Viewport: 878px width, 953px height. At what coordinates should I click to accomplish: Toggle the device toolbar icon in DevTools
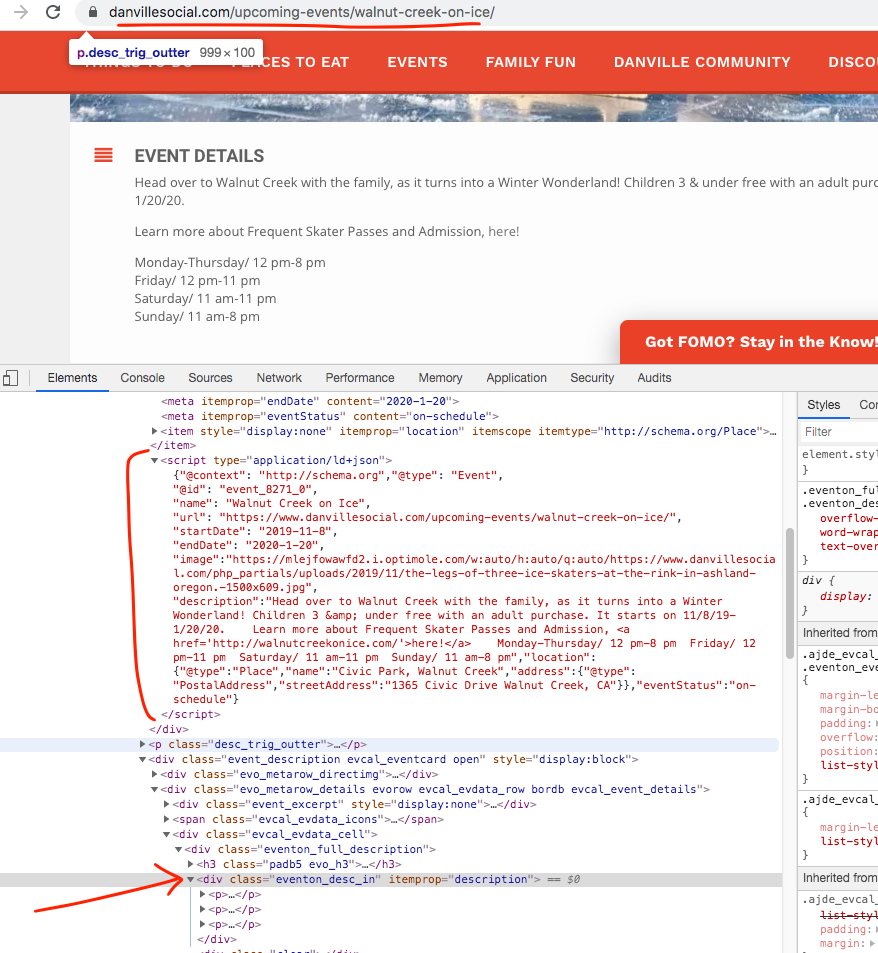tap(11, 378)
